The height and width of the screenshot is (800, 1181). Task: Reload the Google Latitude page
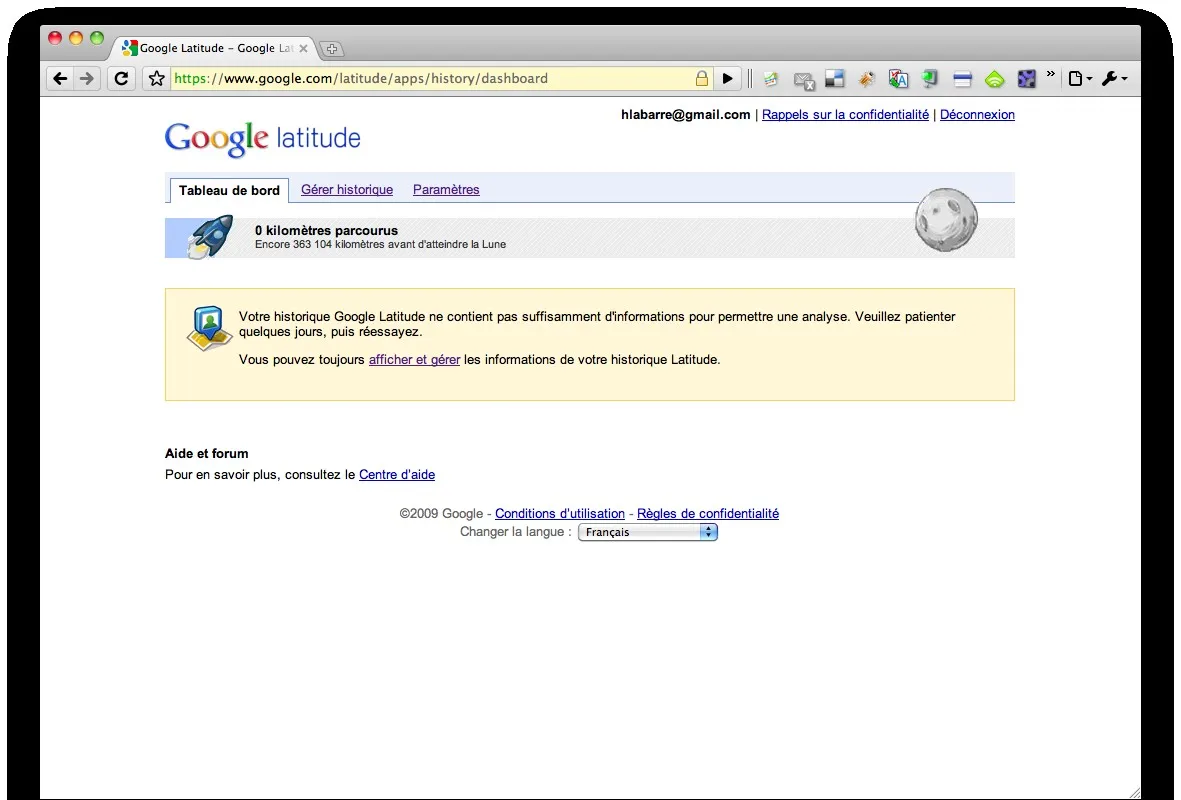121,78
